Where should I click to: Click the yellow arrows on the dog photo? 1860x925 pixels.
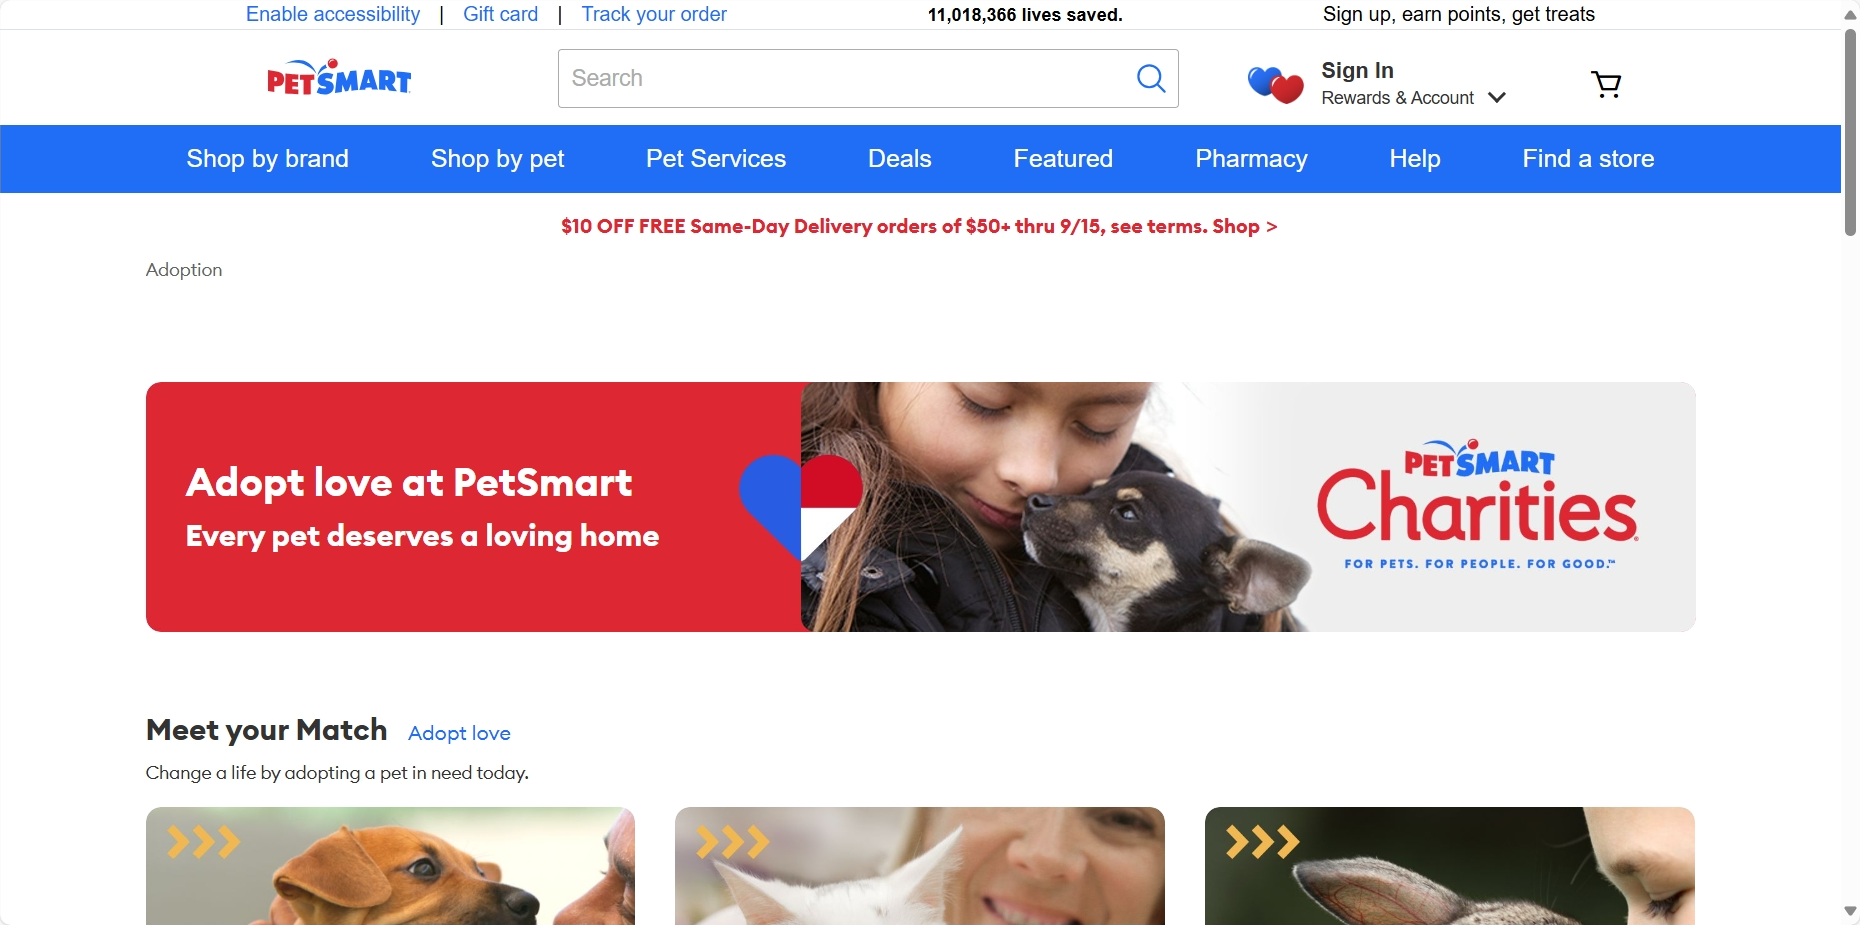click(x=204, y=842)
